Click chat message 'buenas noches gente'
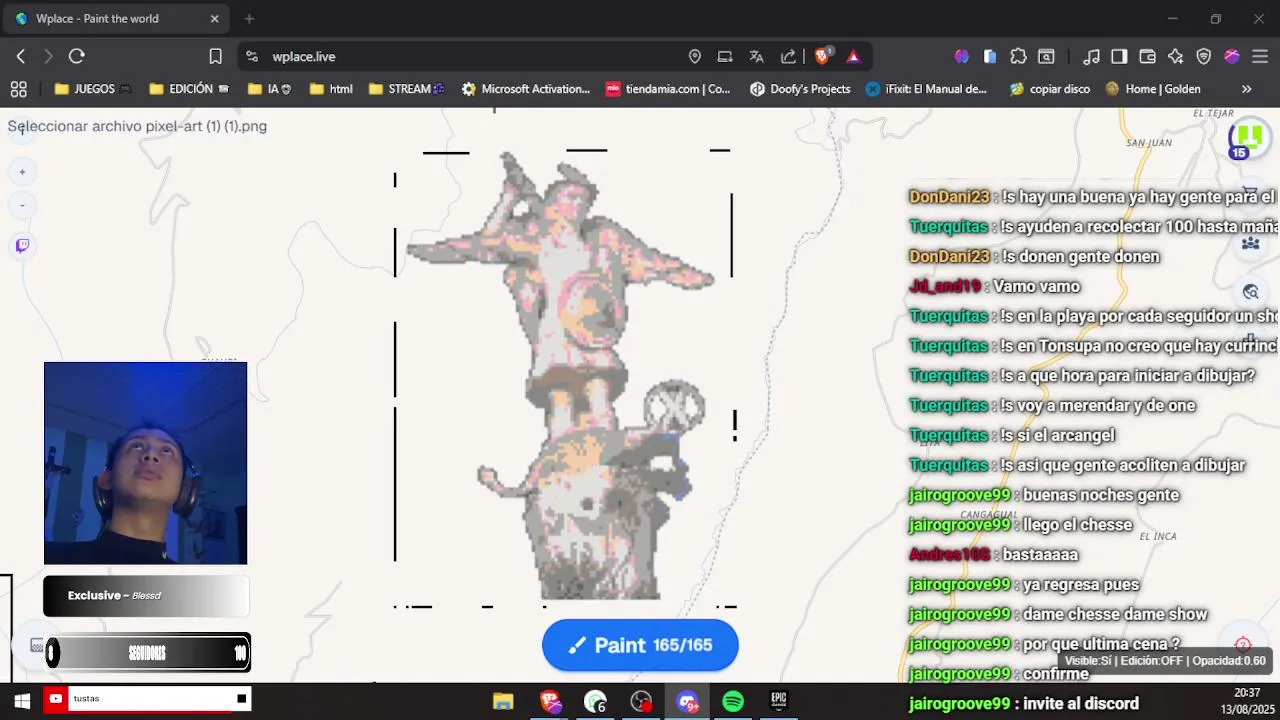The width and height of the screenshot is (1280, 720). [1101, 494]
